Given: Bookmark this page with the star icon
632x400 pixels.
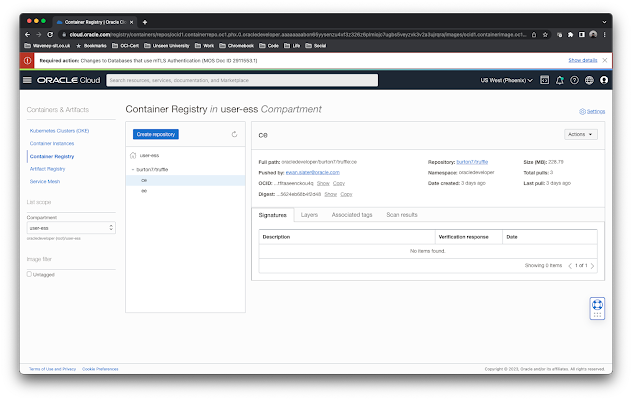Looking at the screenshot, I should 545,35.
